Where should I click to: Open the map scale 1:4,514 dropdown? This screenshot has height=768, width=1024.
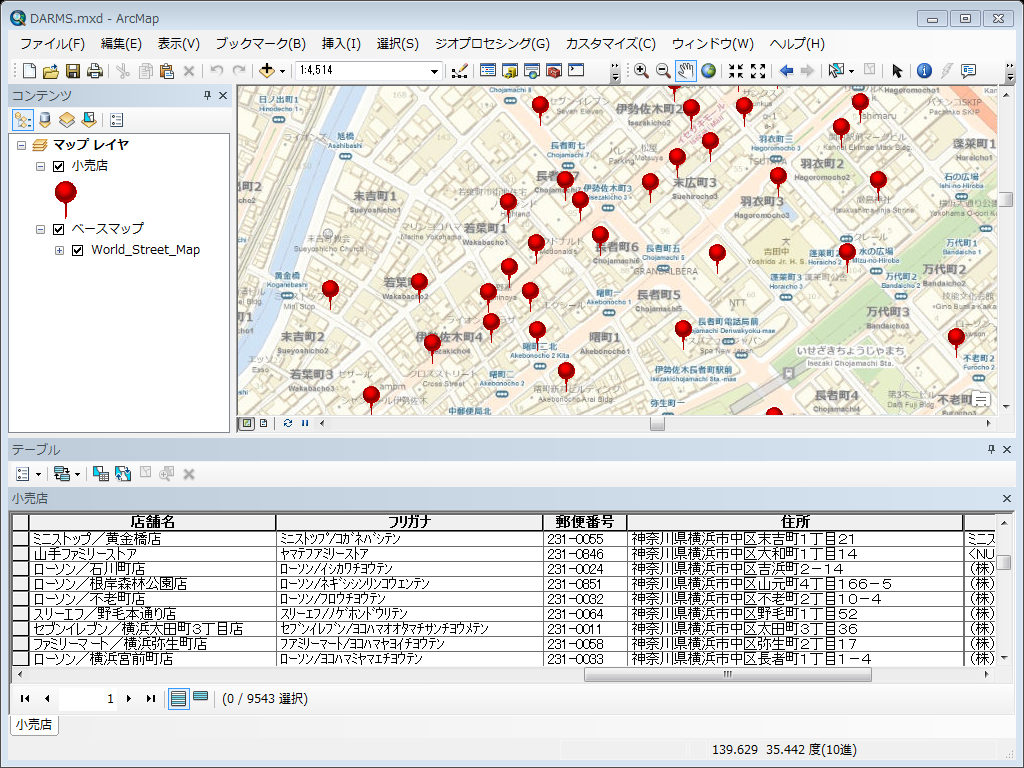pyautogui.click(x=434, y=71)
